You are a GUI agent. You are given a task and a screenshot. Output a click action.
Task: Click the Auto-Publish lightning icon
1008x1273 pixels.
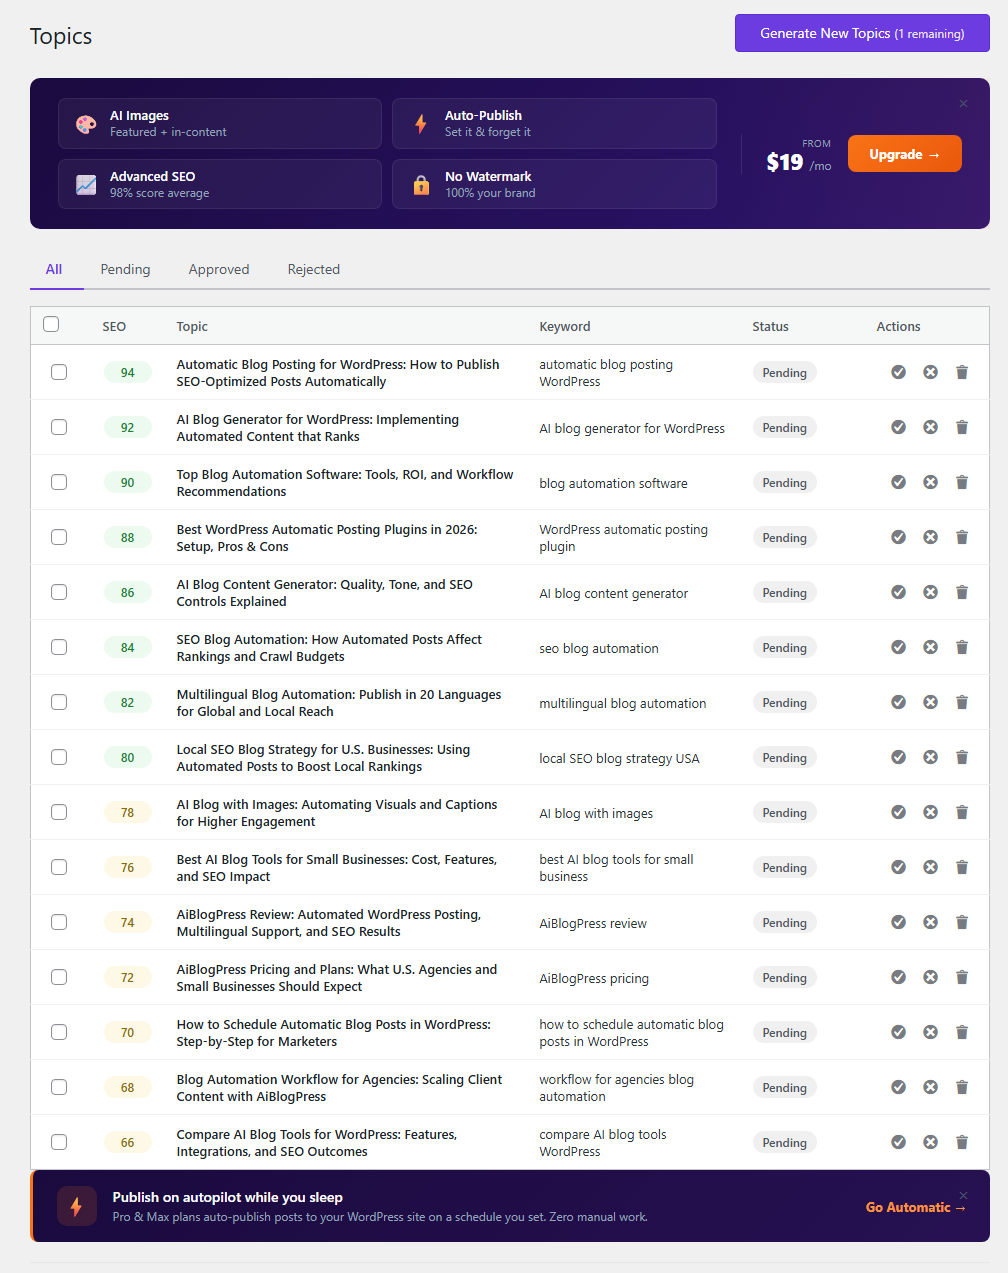click(x=421, y=123)
